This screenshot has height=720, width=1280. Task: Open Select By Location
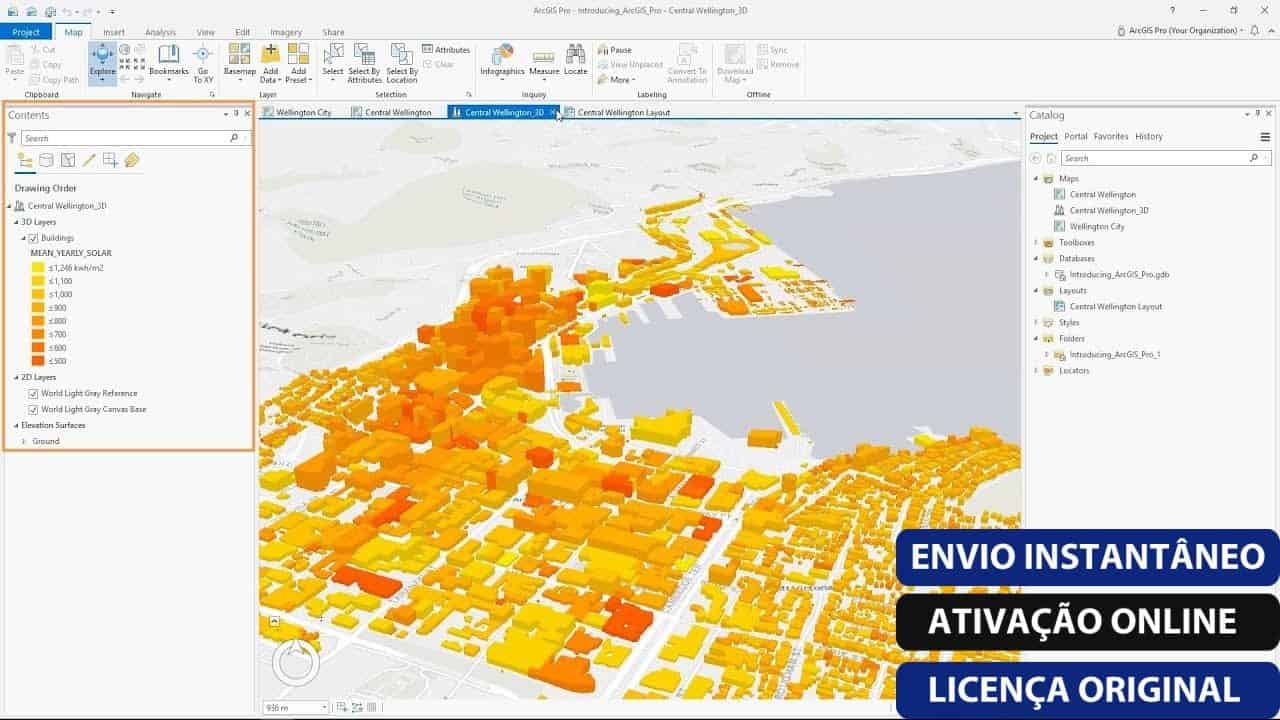coord(402,63)
